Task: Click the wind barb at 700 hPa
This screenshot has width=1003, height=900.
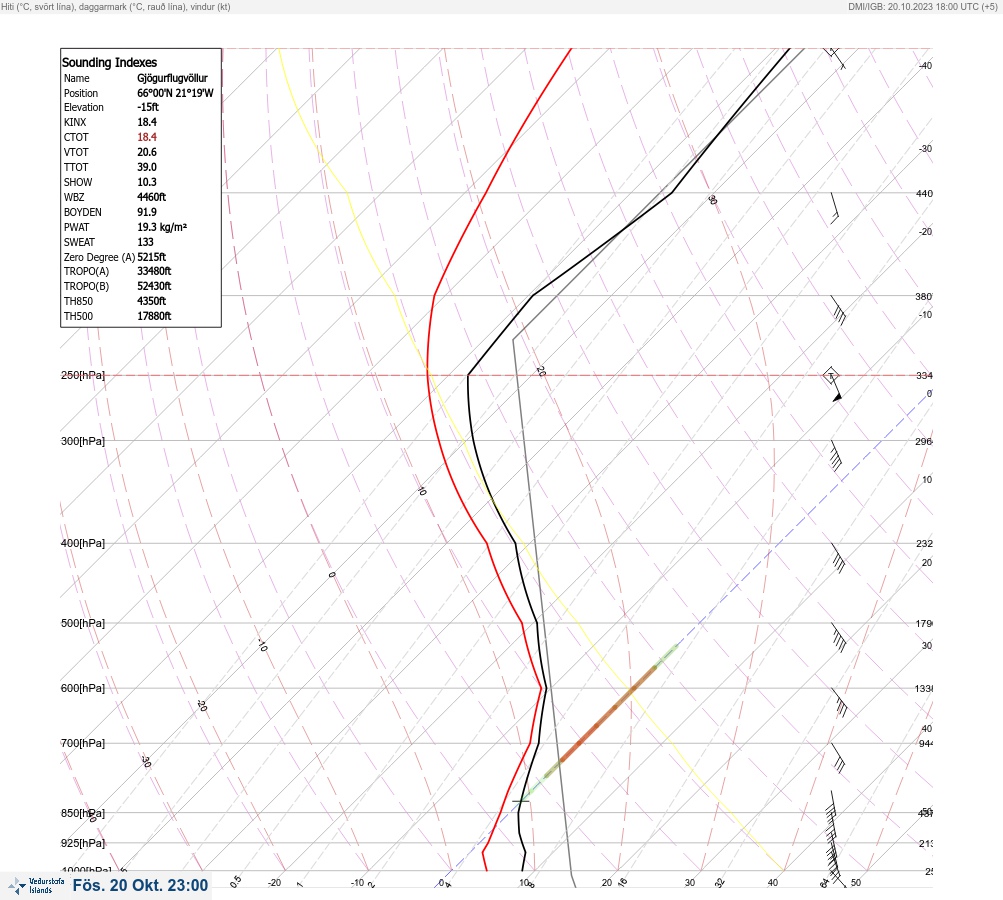Action: pyautogui.click(x=838, y=758)
